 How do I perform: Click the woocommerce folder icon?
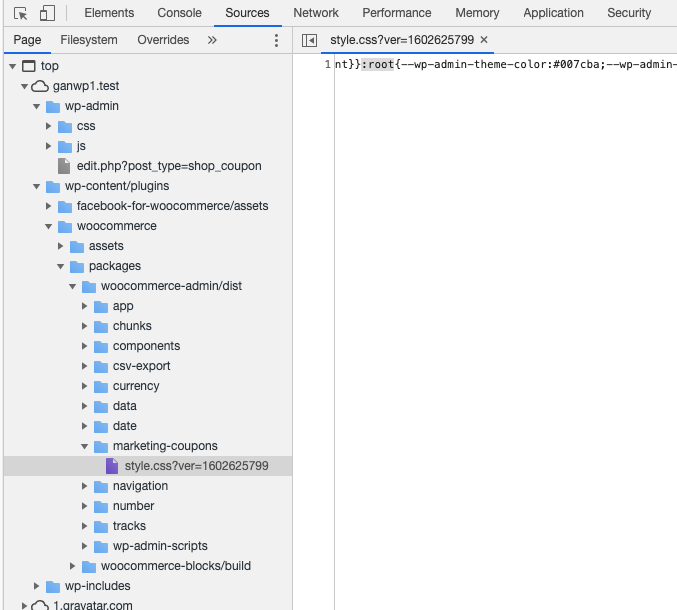point(65,226)
